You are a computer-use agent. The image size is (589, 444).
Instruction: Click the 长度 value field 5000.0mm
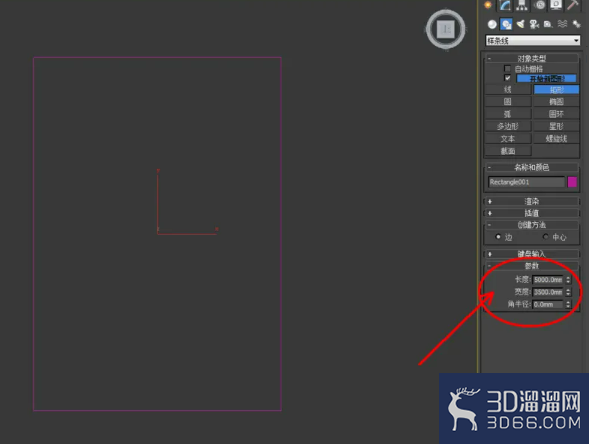pyautogui.click(x=548, y=280)
